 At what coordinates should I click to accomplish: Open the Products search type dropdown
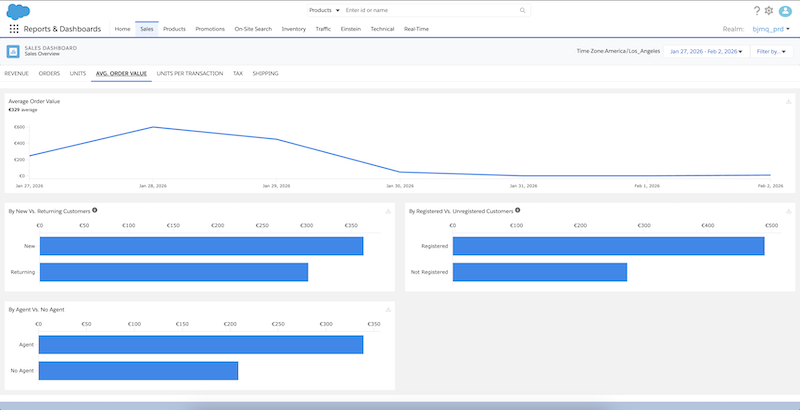coord(324,10)
